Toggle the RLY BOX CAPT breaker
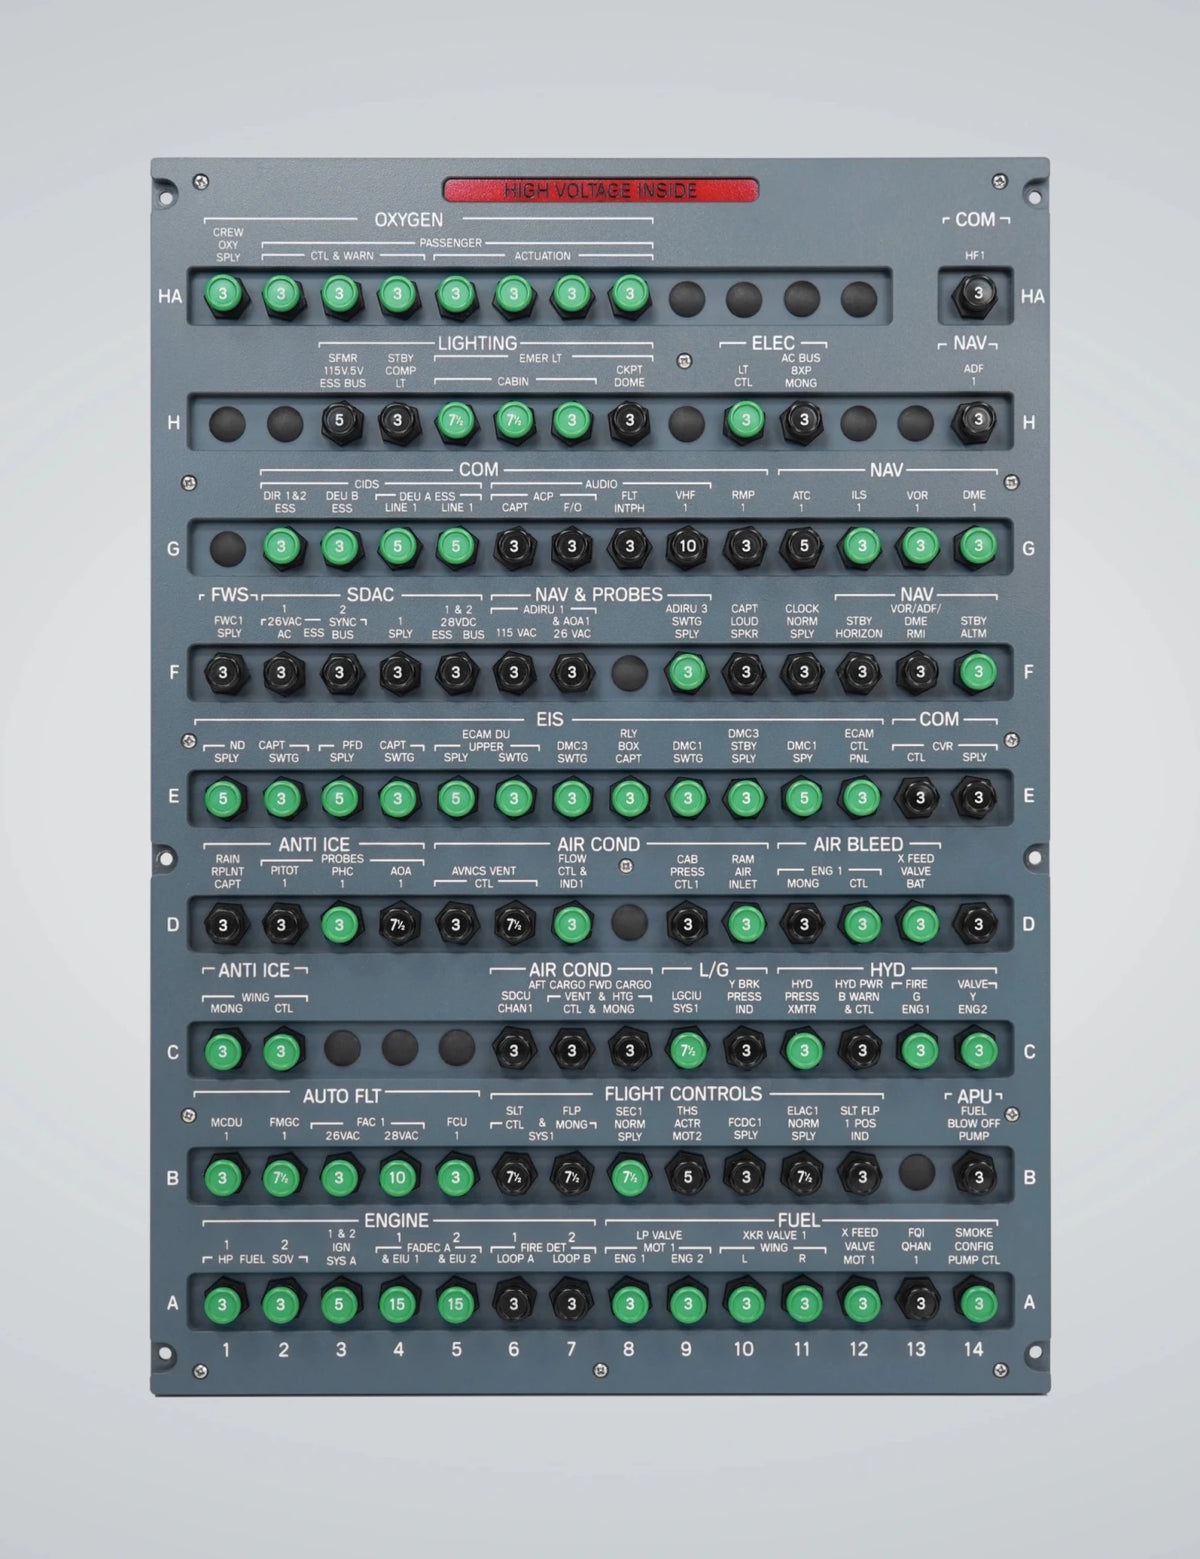 (629, 798)
